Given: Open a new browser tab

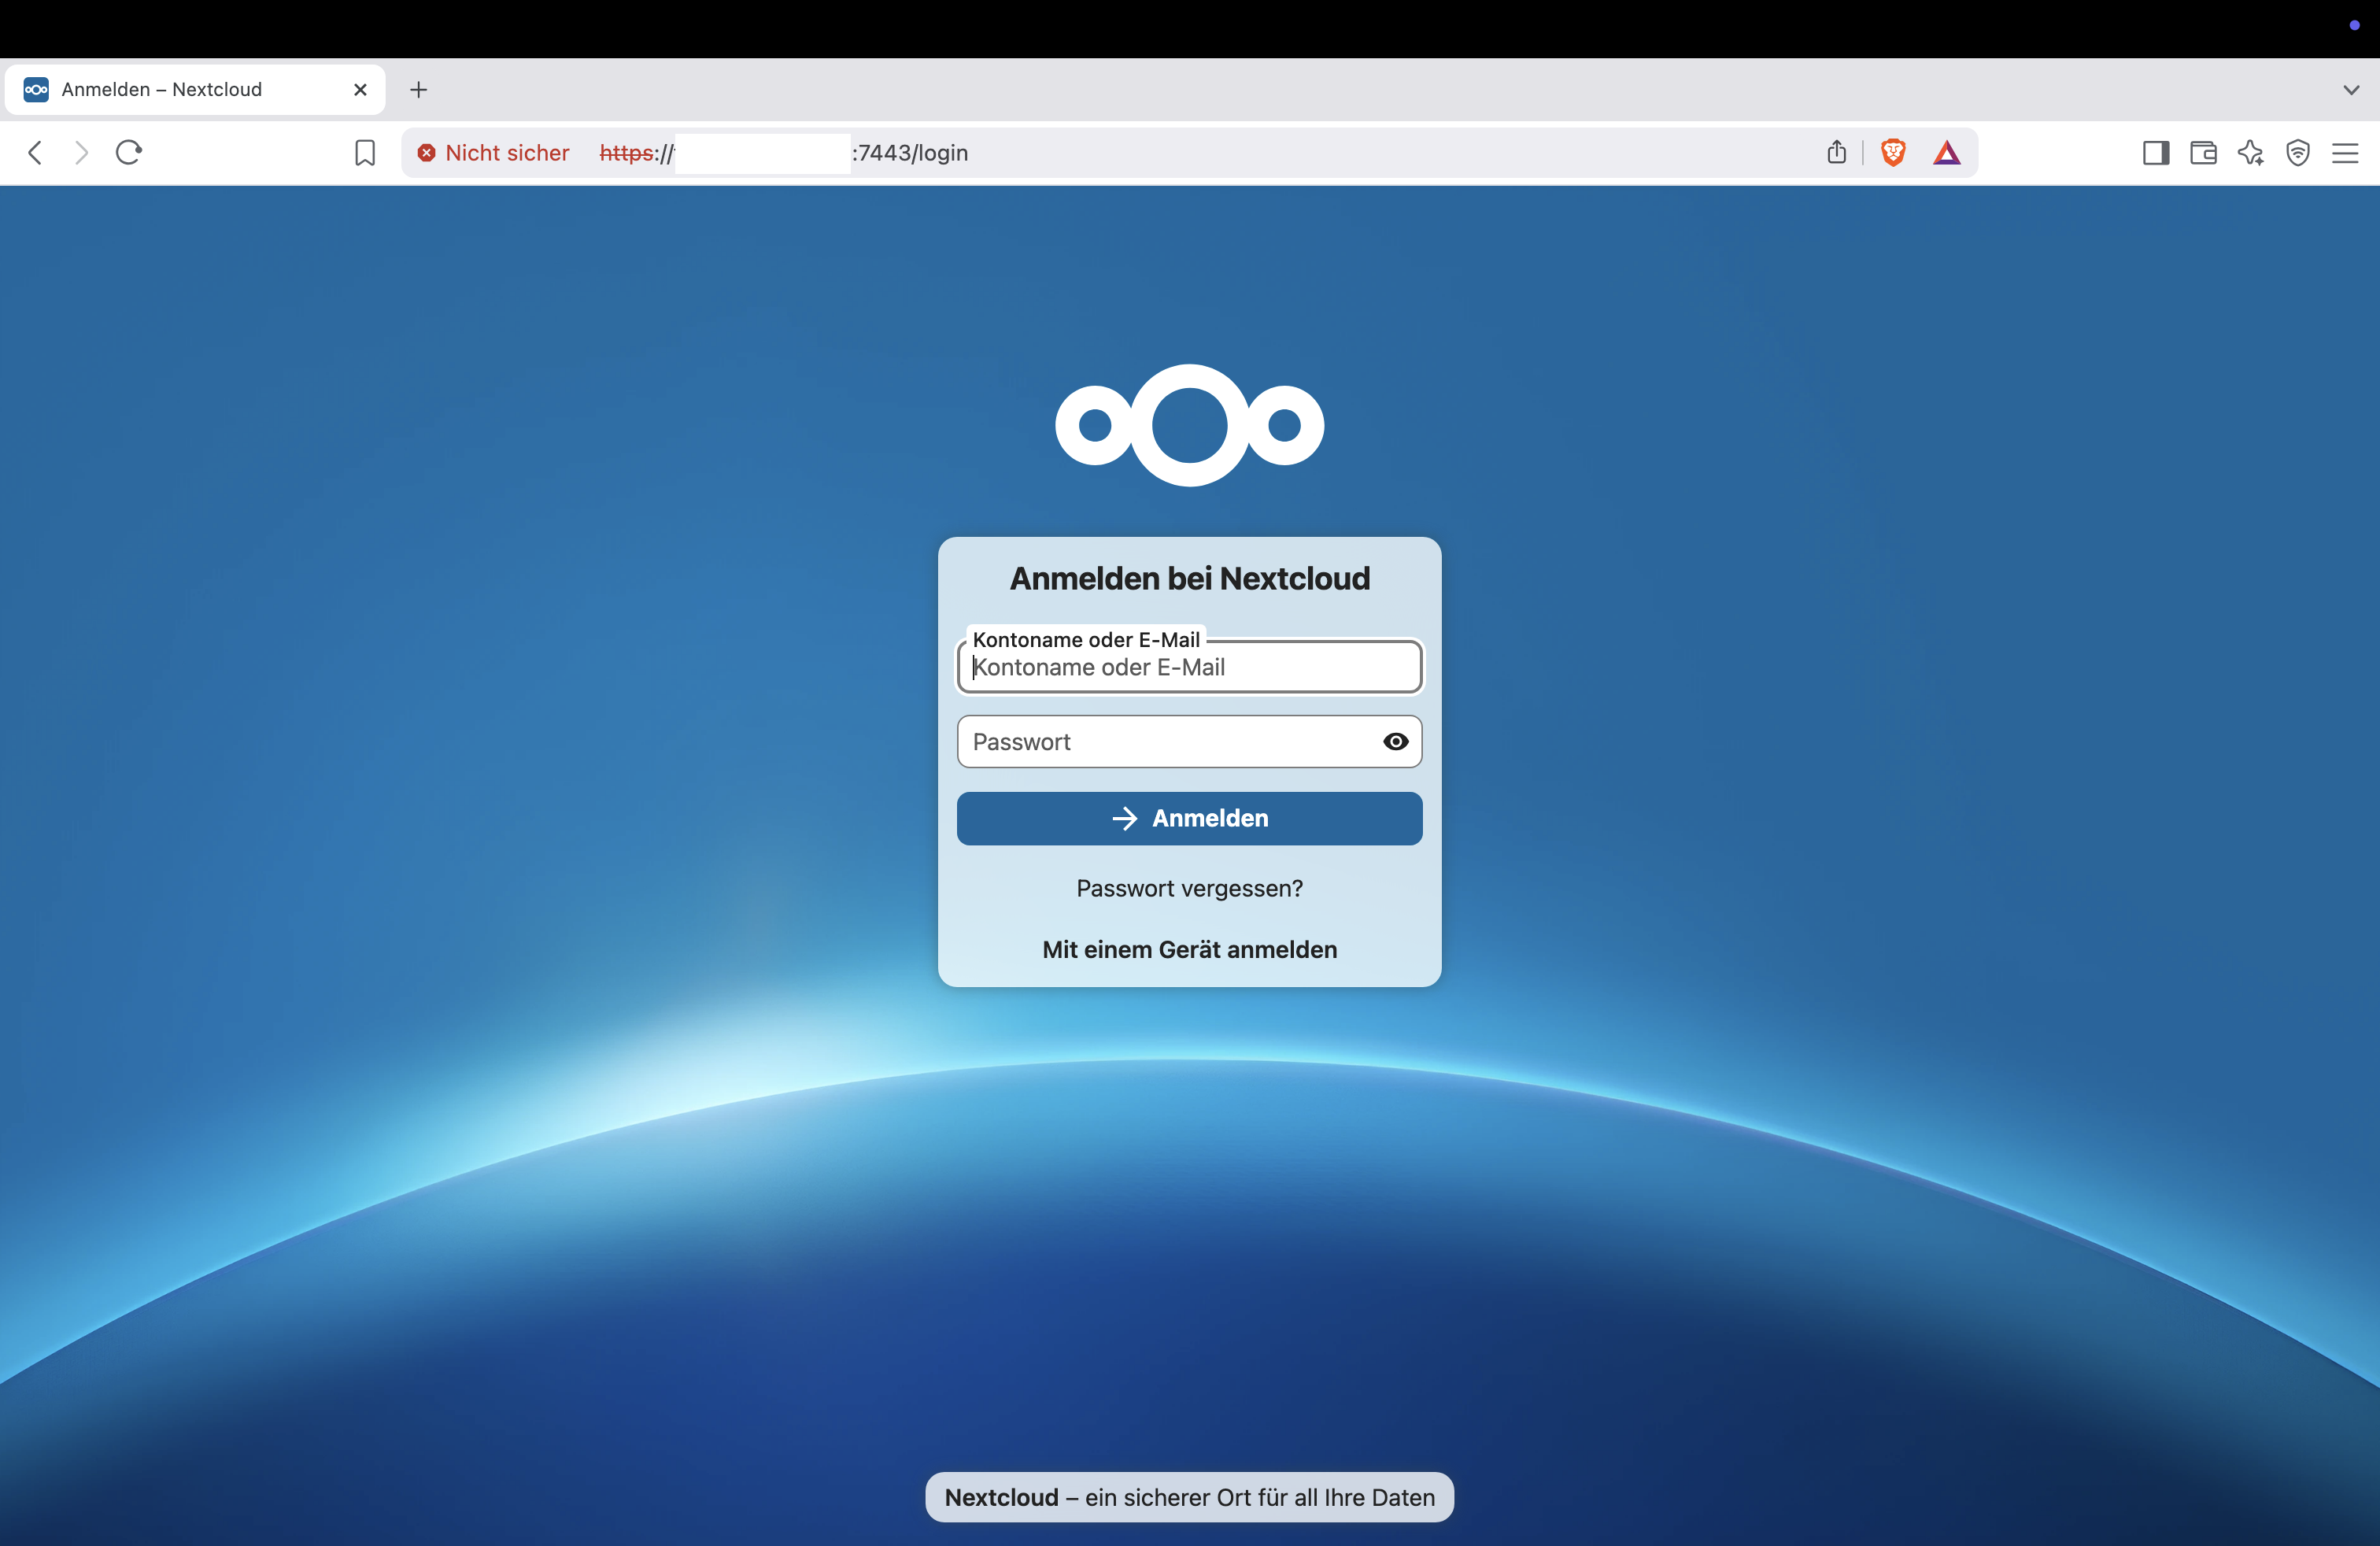Looking at the screenshot, I should point(419,90).
